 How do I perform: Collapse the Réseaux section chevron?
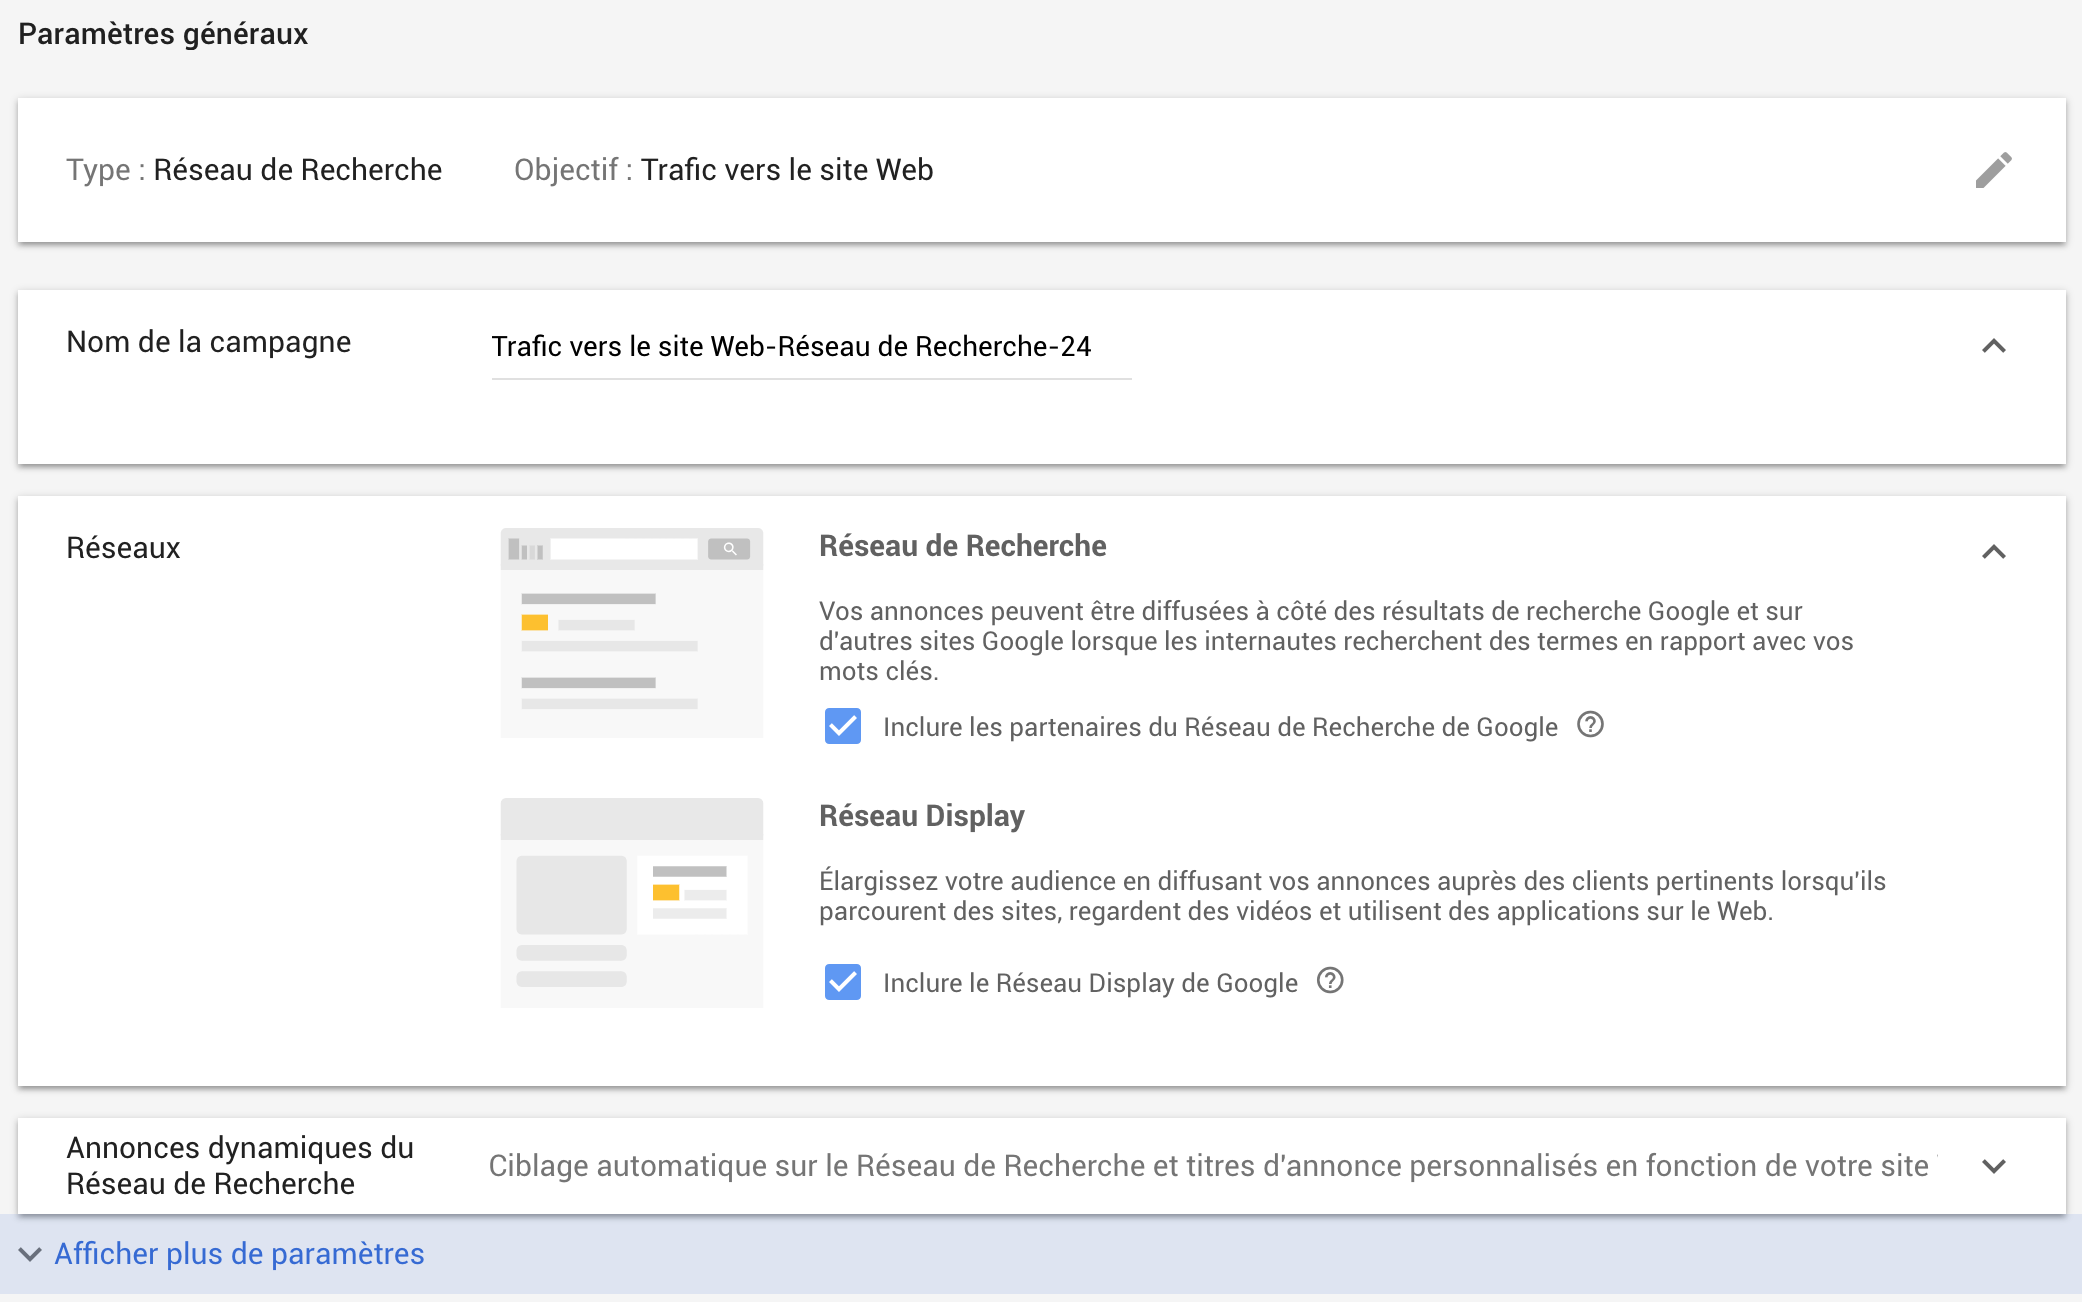[1993, 552]
